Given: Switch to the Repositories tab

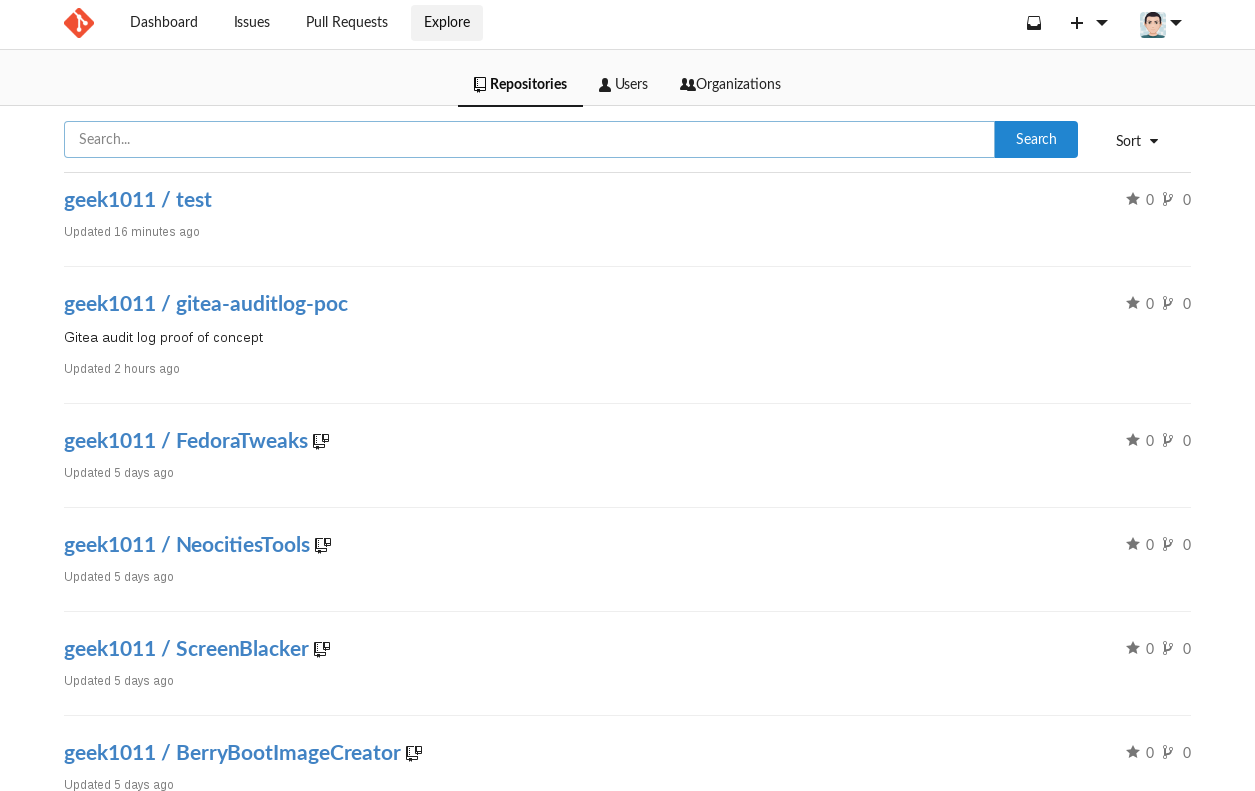Looking at the screenshot, I should pyautogui.click(x=520, y=84).
